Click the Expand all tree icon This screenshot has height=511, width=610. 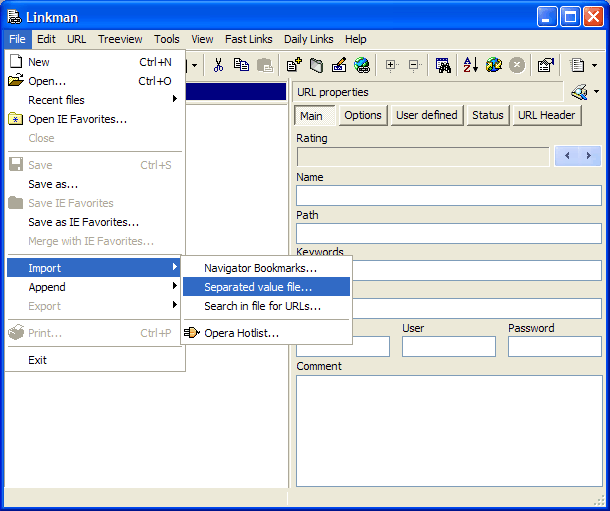click(x=391, y=65)
